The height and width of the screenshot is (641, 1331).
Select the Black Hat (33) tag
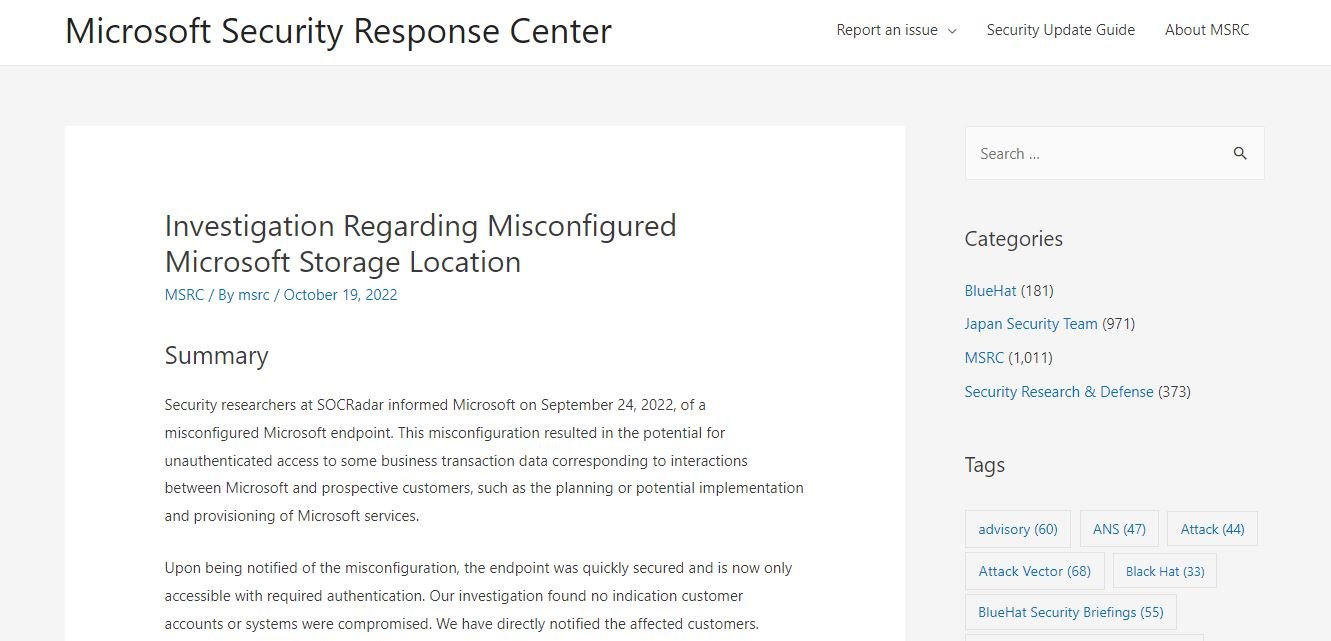(1164, 571)
